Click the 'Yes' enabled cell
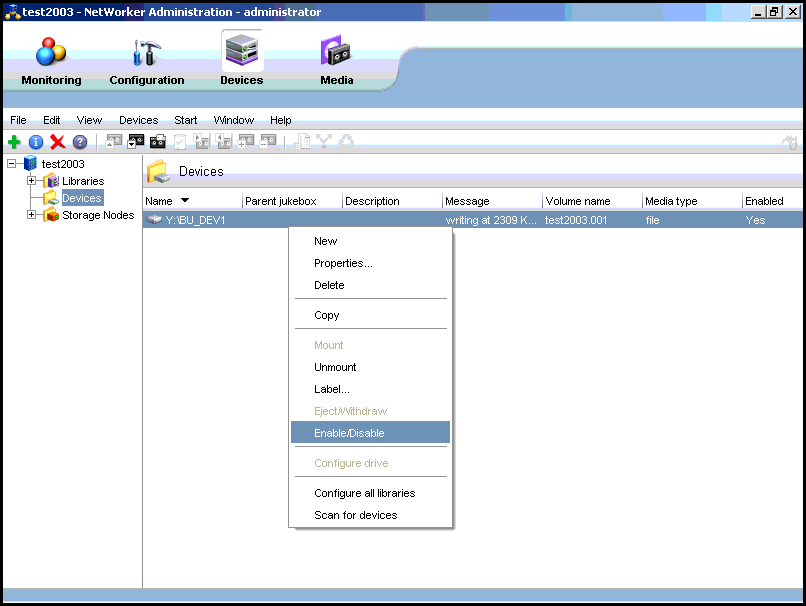 (x=755, y=221)
